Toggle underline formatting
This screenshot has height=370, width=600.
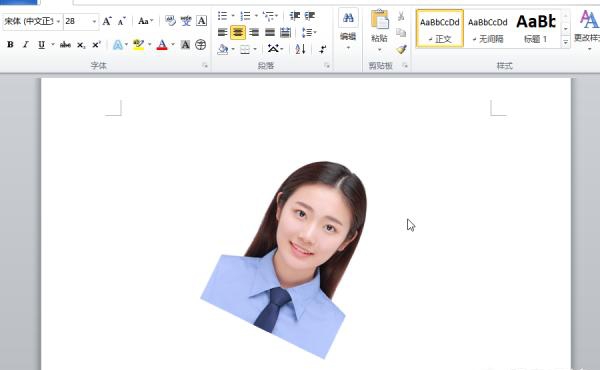coord(41,45)
